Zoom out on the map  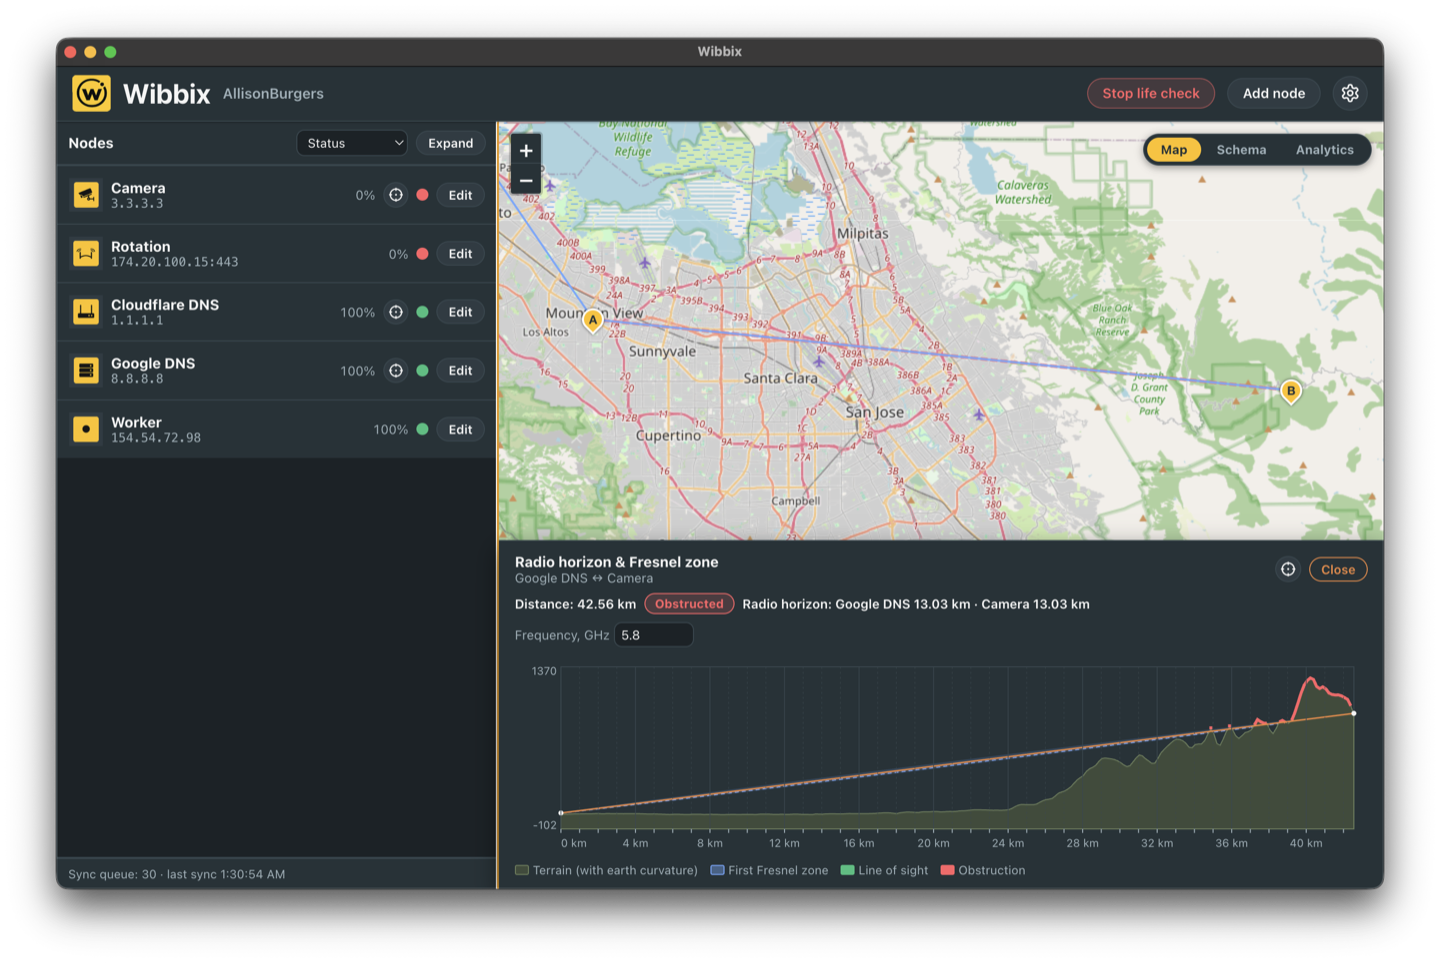(x=526, y=180)
